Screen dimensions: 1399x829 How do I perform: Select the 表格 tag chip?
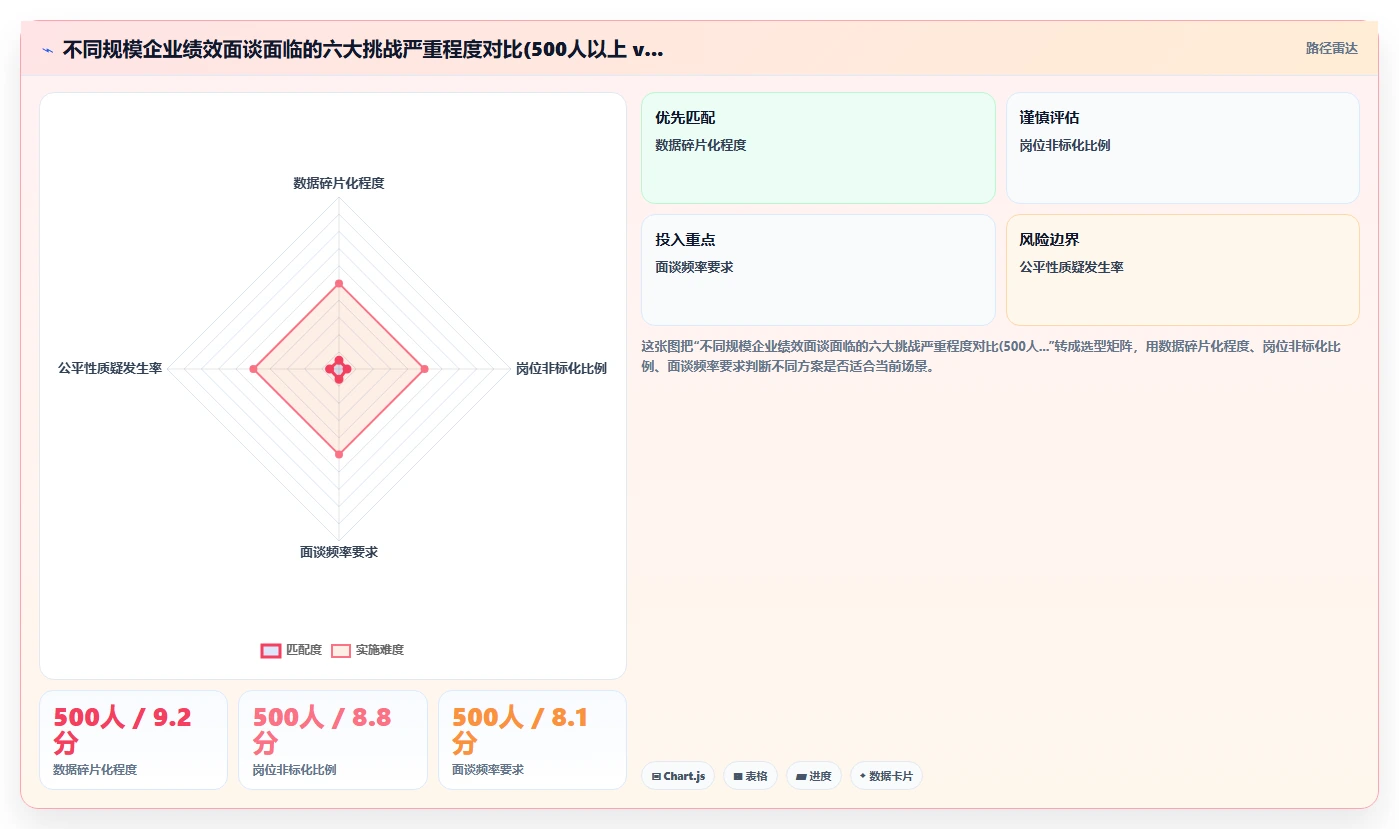pos(750,776)
